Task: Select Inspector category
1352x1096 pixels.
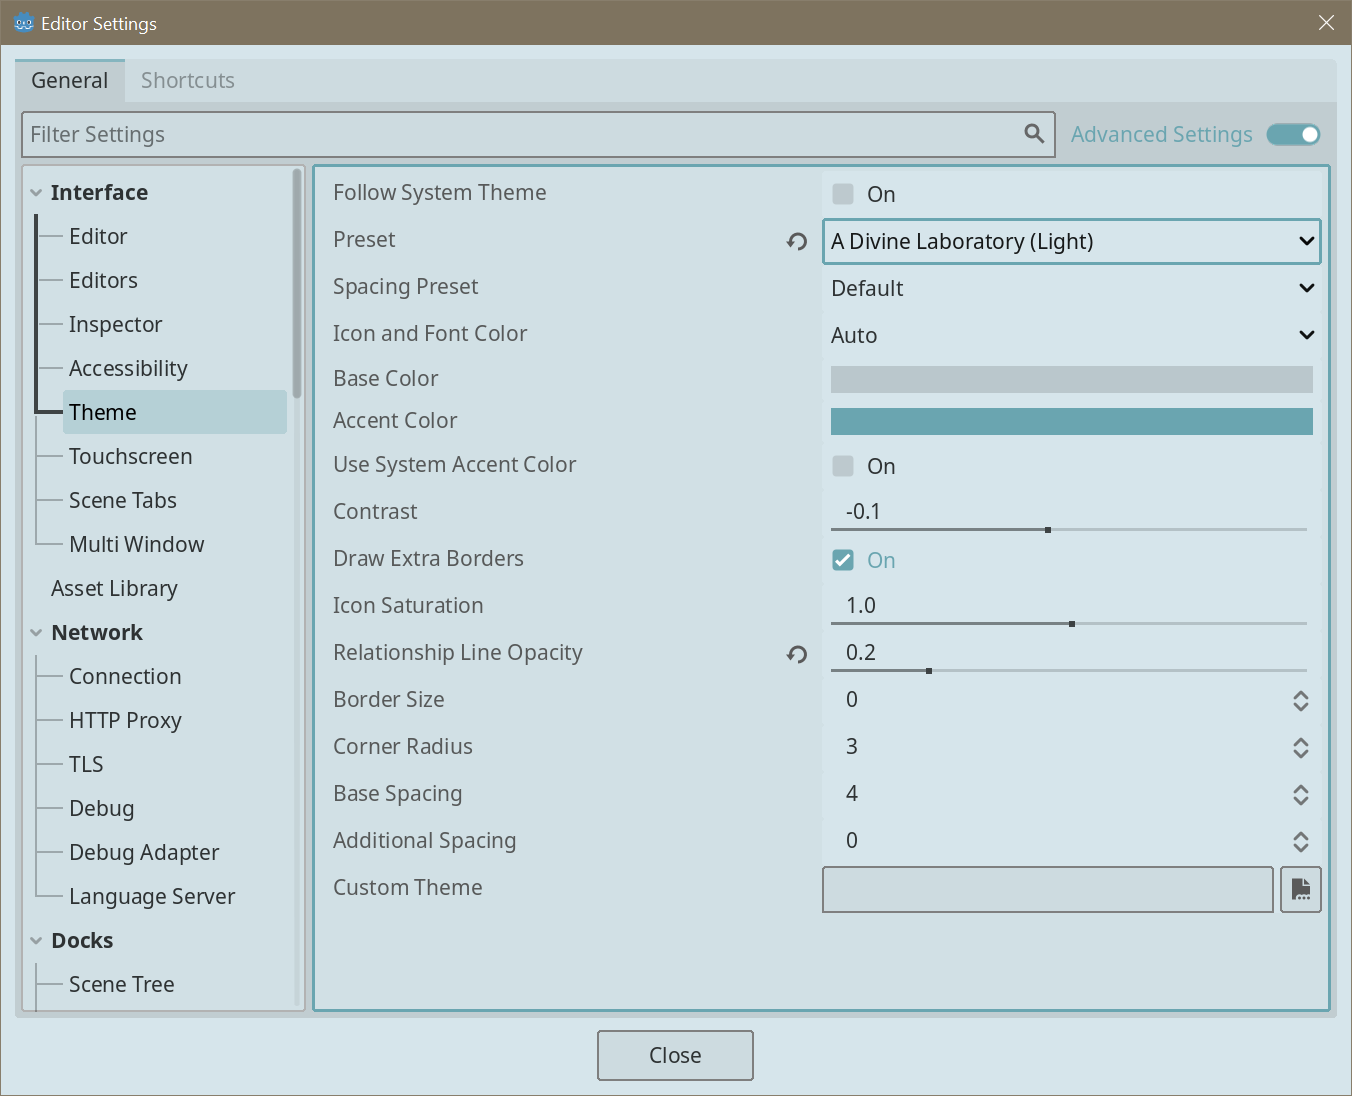Action: click(x=115, y=324)
